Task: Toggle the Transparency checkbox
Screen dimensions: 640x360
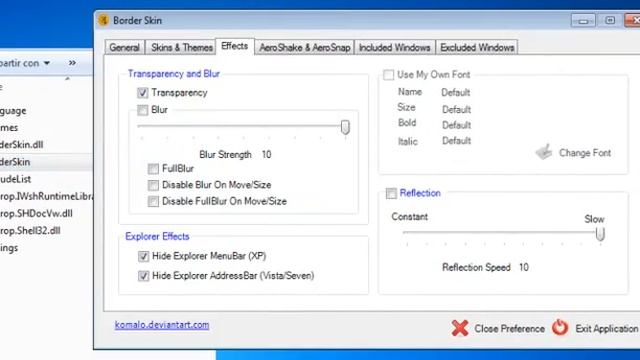Action: (142, 93)
